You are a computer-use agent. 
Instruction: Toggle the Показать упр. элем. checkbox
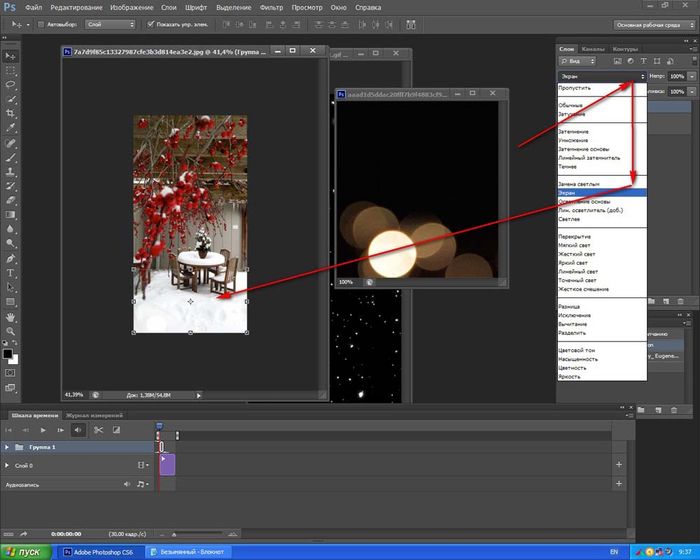point(150,24)
